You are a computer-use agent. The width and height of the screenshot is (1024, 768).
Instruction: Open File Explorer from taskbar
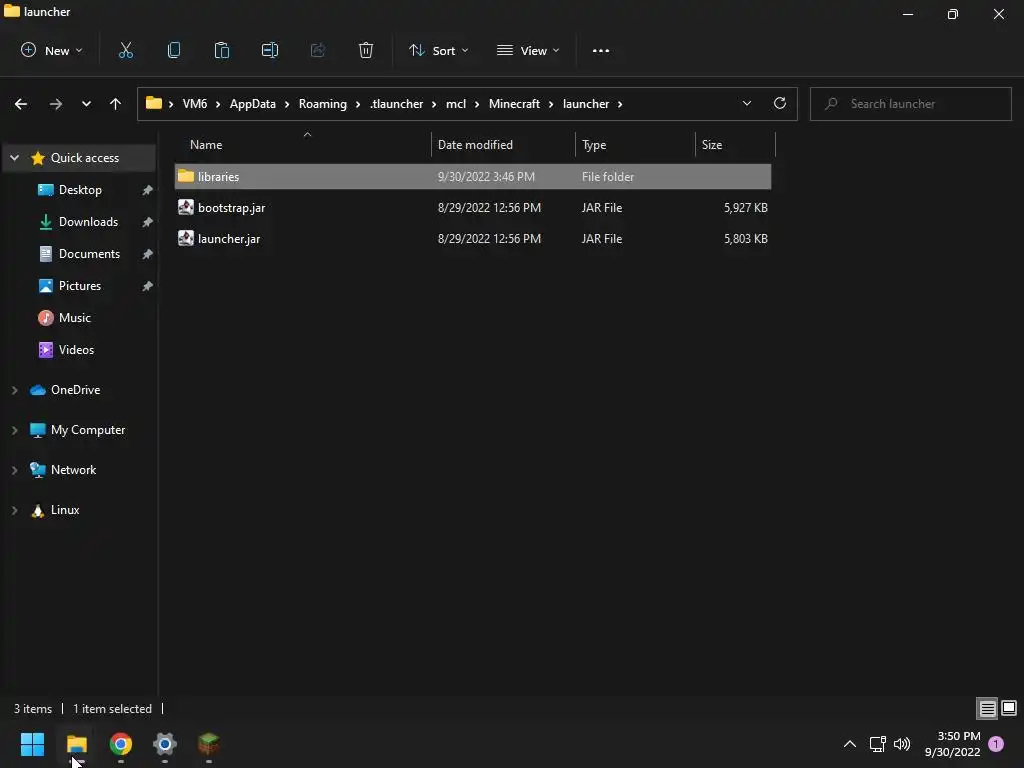77,744
